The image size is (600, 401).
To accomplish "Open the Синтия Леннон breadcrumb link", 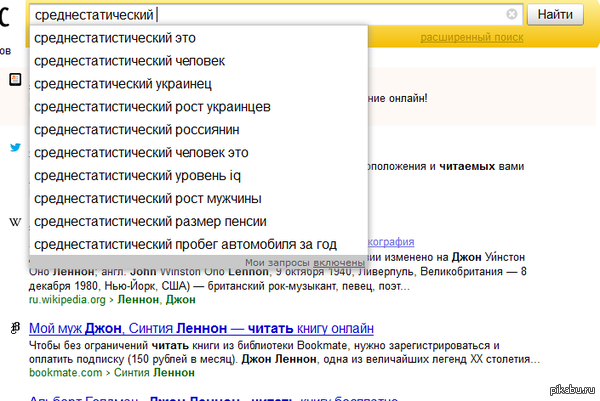I will click(154, 373).
